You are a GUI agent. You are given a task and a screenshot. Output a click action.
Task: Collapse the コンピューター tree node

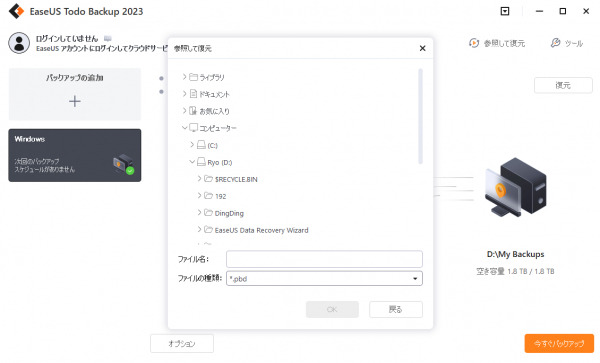[184, 127]
